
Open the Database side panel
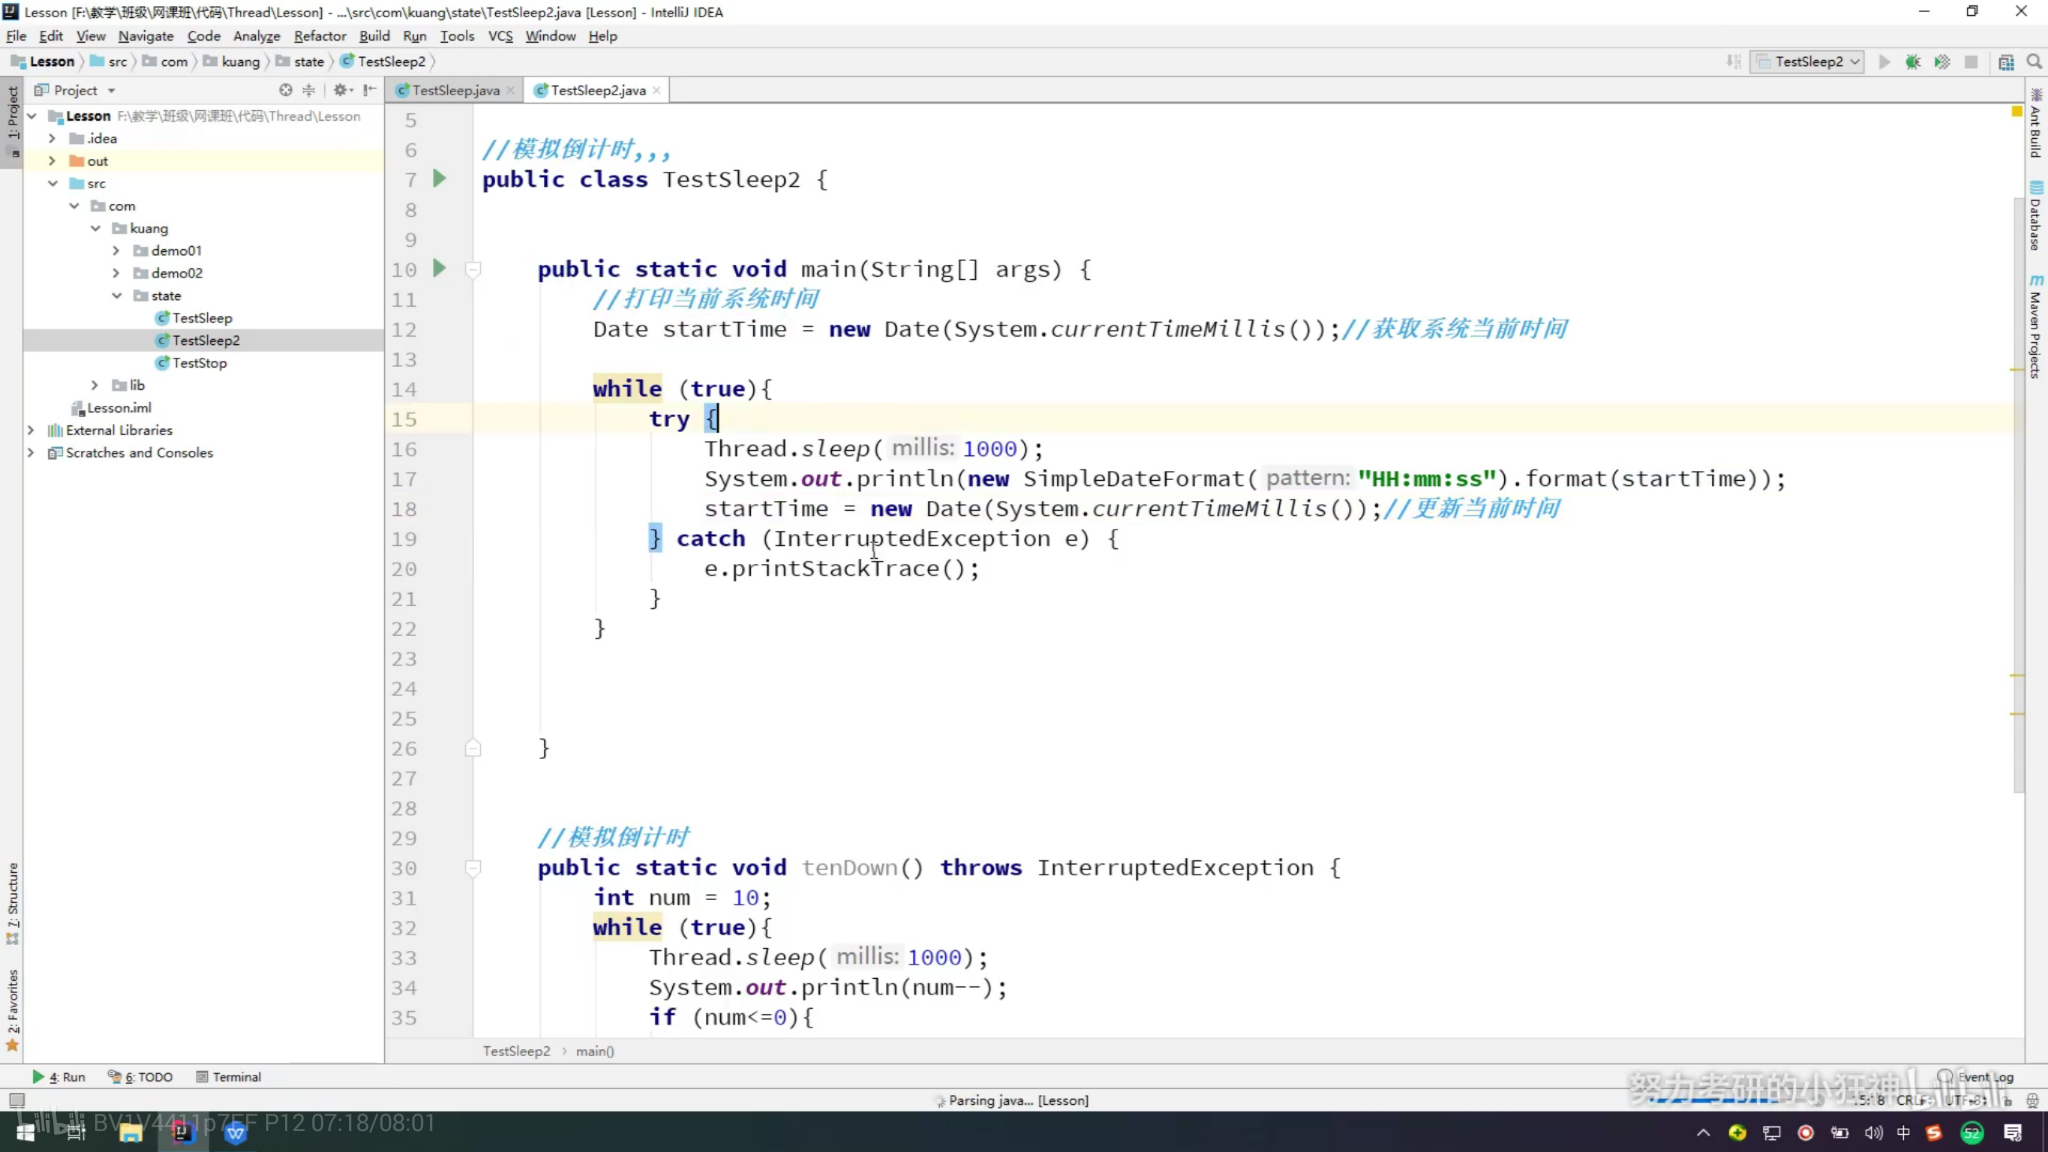(x=2036, y=216)
